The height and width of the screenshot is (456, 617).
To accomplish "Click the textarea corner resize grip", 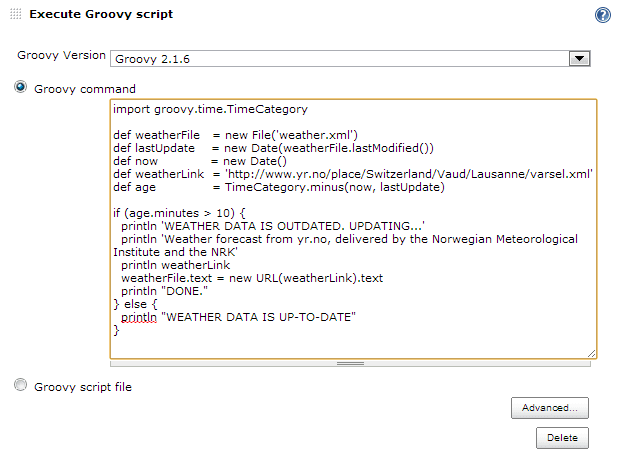I will coord(591,352).
